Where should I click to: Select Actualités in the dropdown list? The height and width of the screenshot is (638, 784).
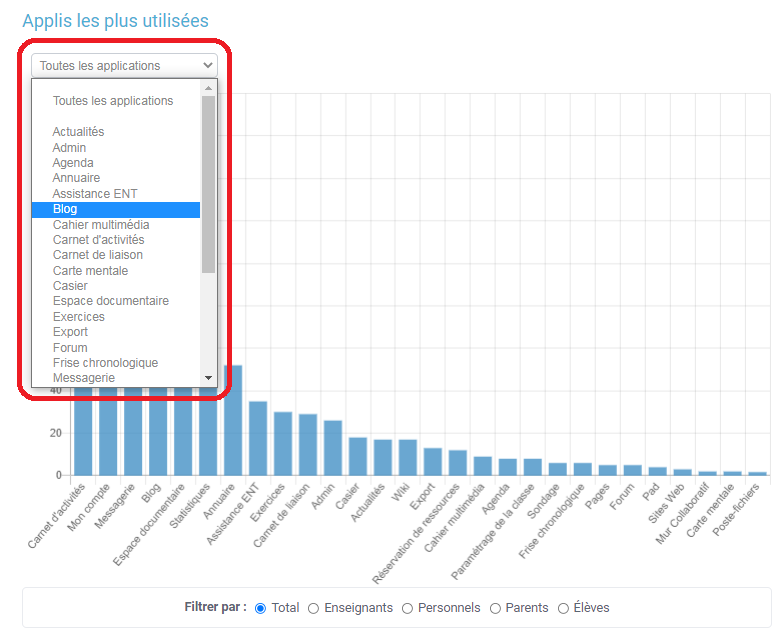(116, 132)
